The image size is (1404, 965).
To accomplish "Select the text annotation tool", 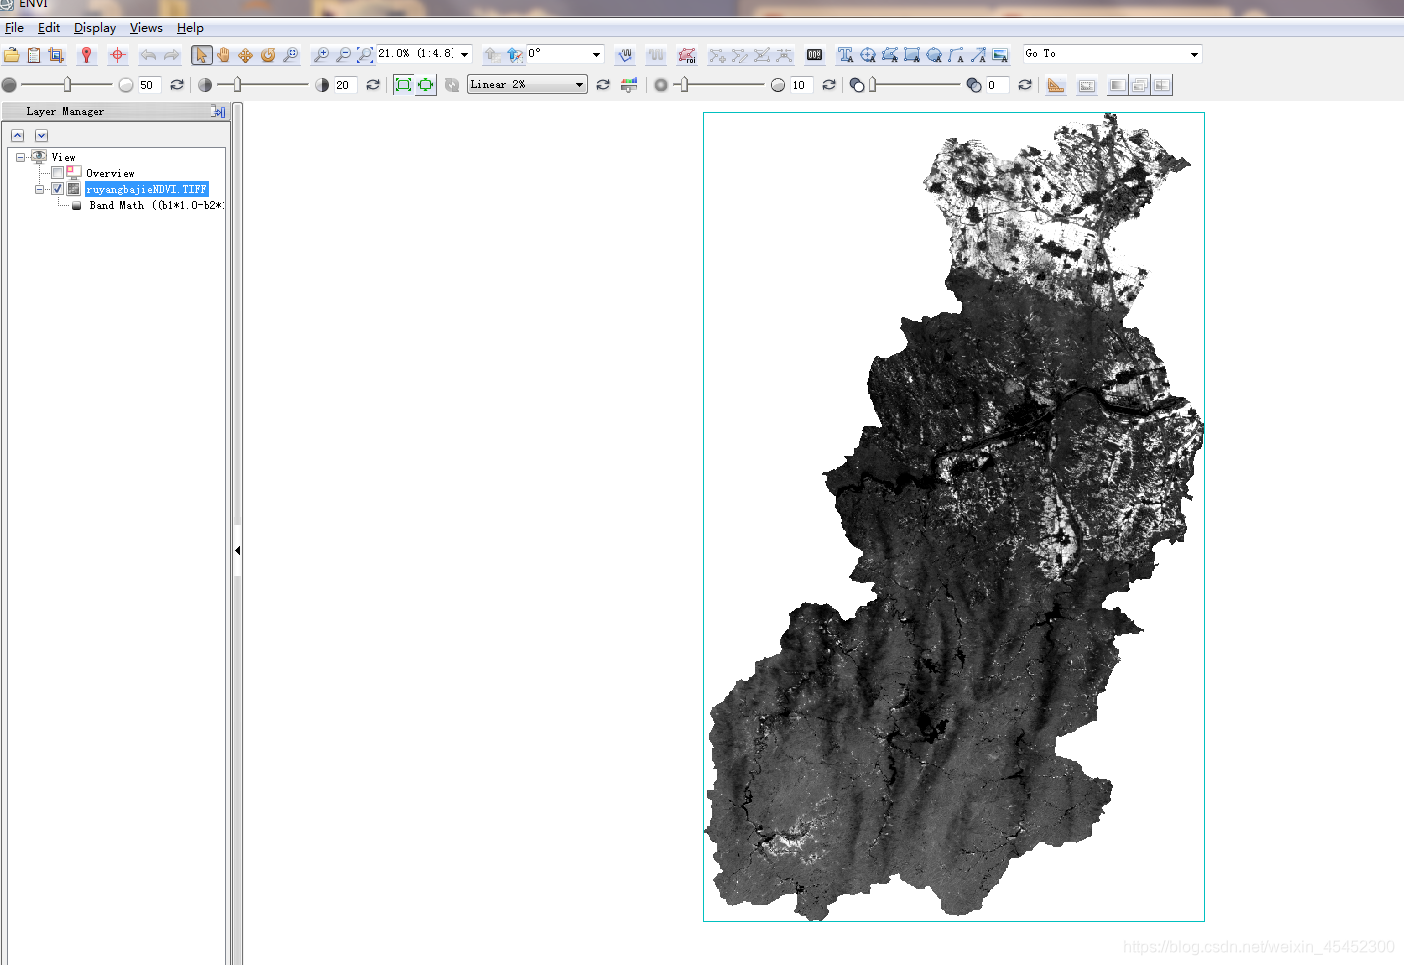I will (x=845, y=55).
